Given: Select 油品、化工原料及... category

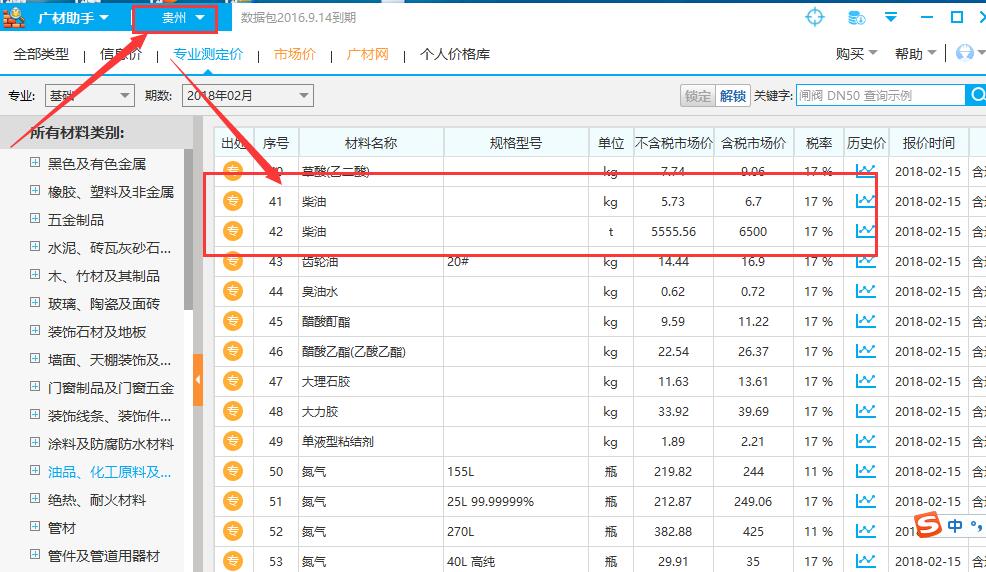Looking at the screenshot, I should pos(109,472).
